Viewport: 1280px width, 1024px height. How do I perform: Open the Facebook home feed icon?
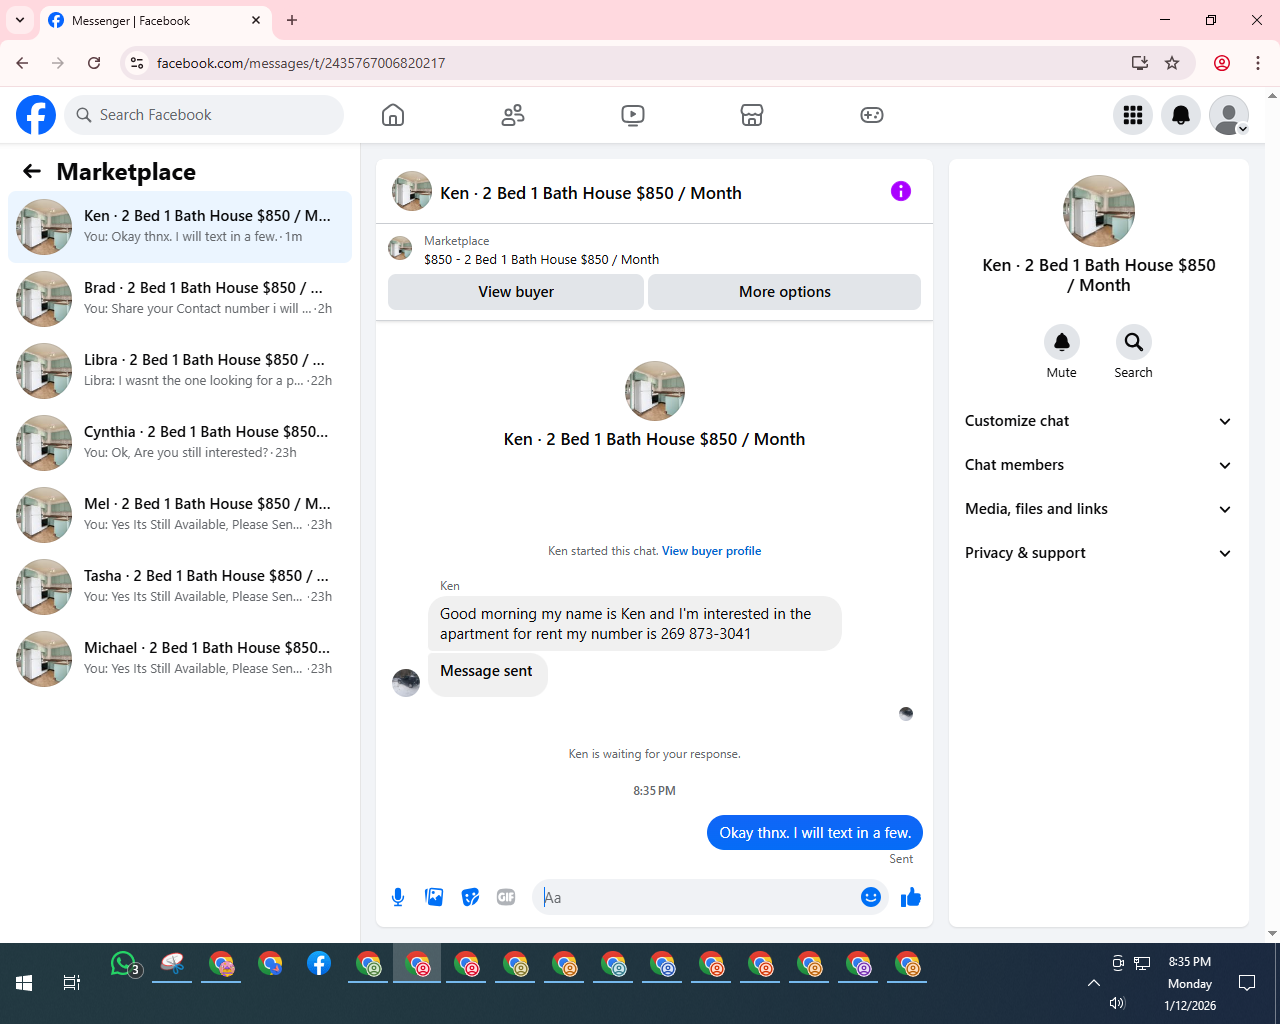tap(393, 115)
